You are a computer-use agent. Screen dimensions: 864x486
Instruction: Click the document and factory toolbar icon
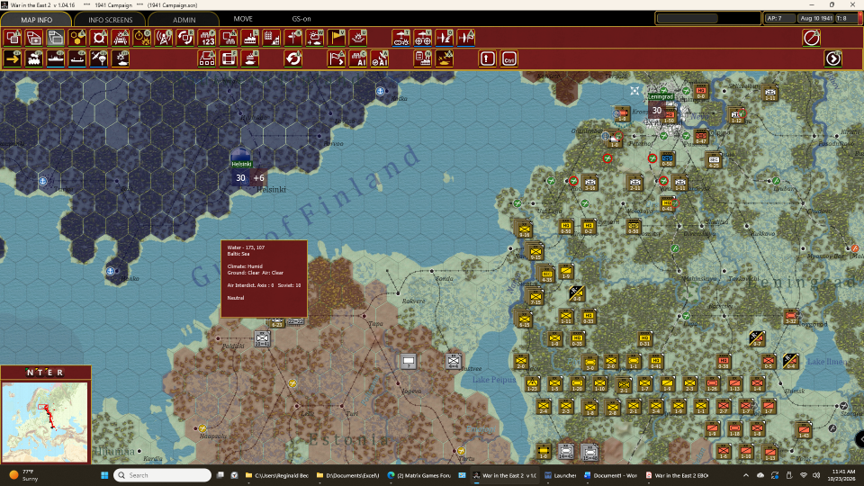tap(423, 58)
